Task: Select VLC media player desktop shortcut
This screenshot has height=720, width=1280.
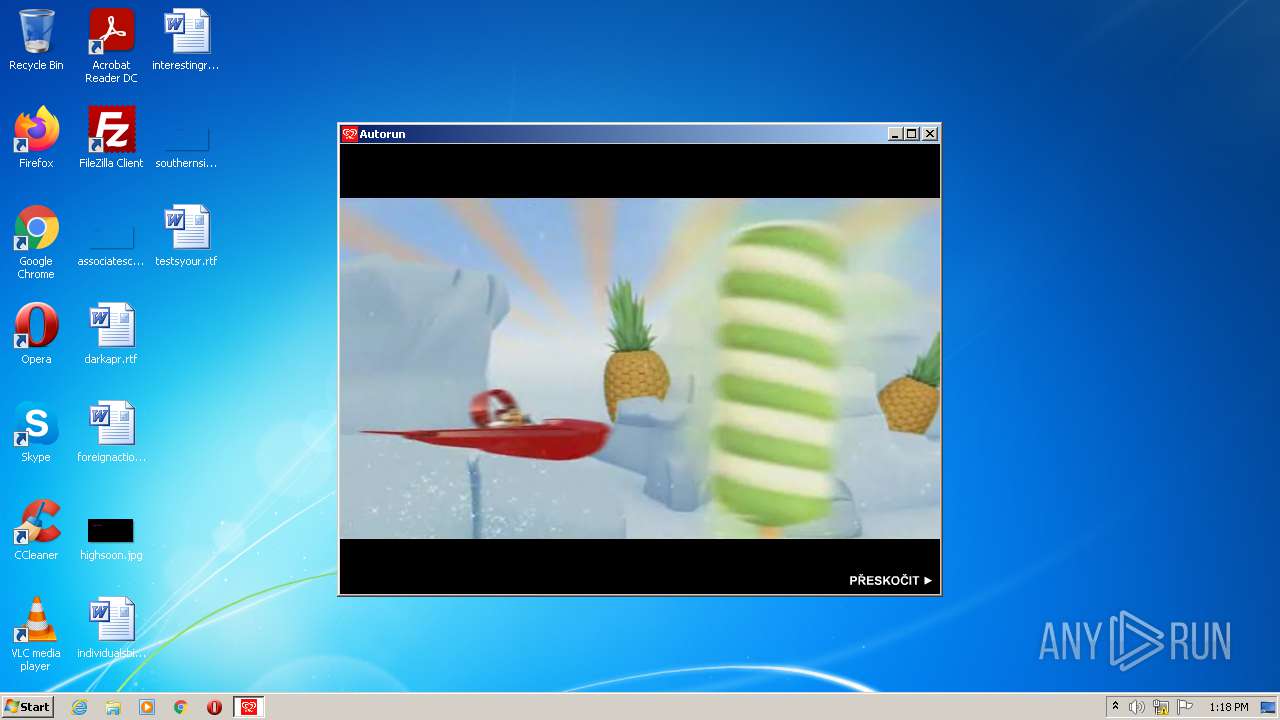Action: [36, 634]
